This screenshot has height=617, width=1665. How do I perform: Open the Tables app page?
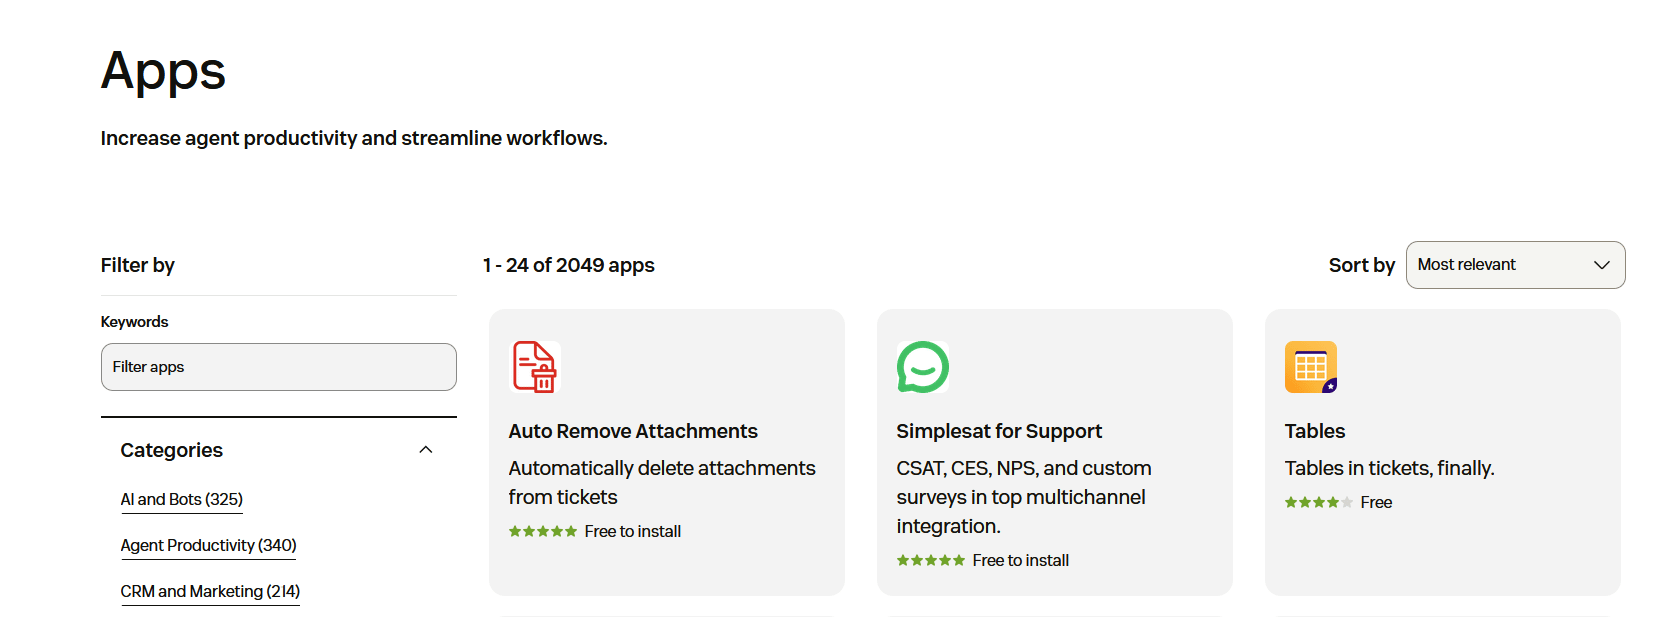click(1314, 430)
